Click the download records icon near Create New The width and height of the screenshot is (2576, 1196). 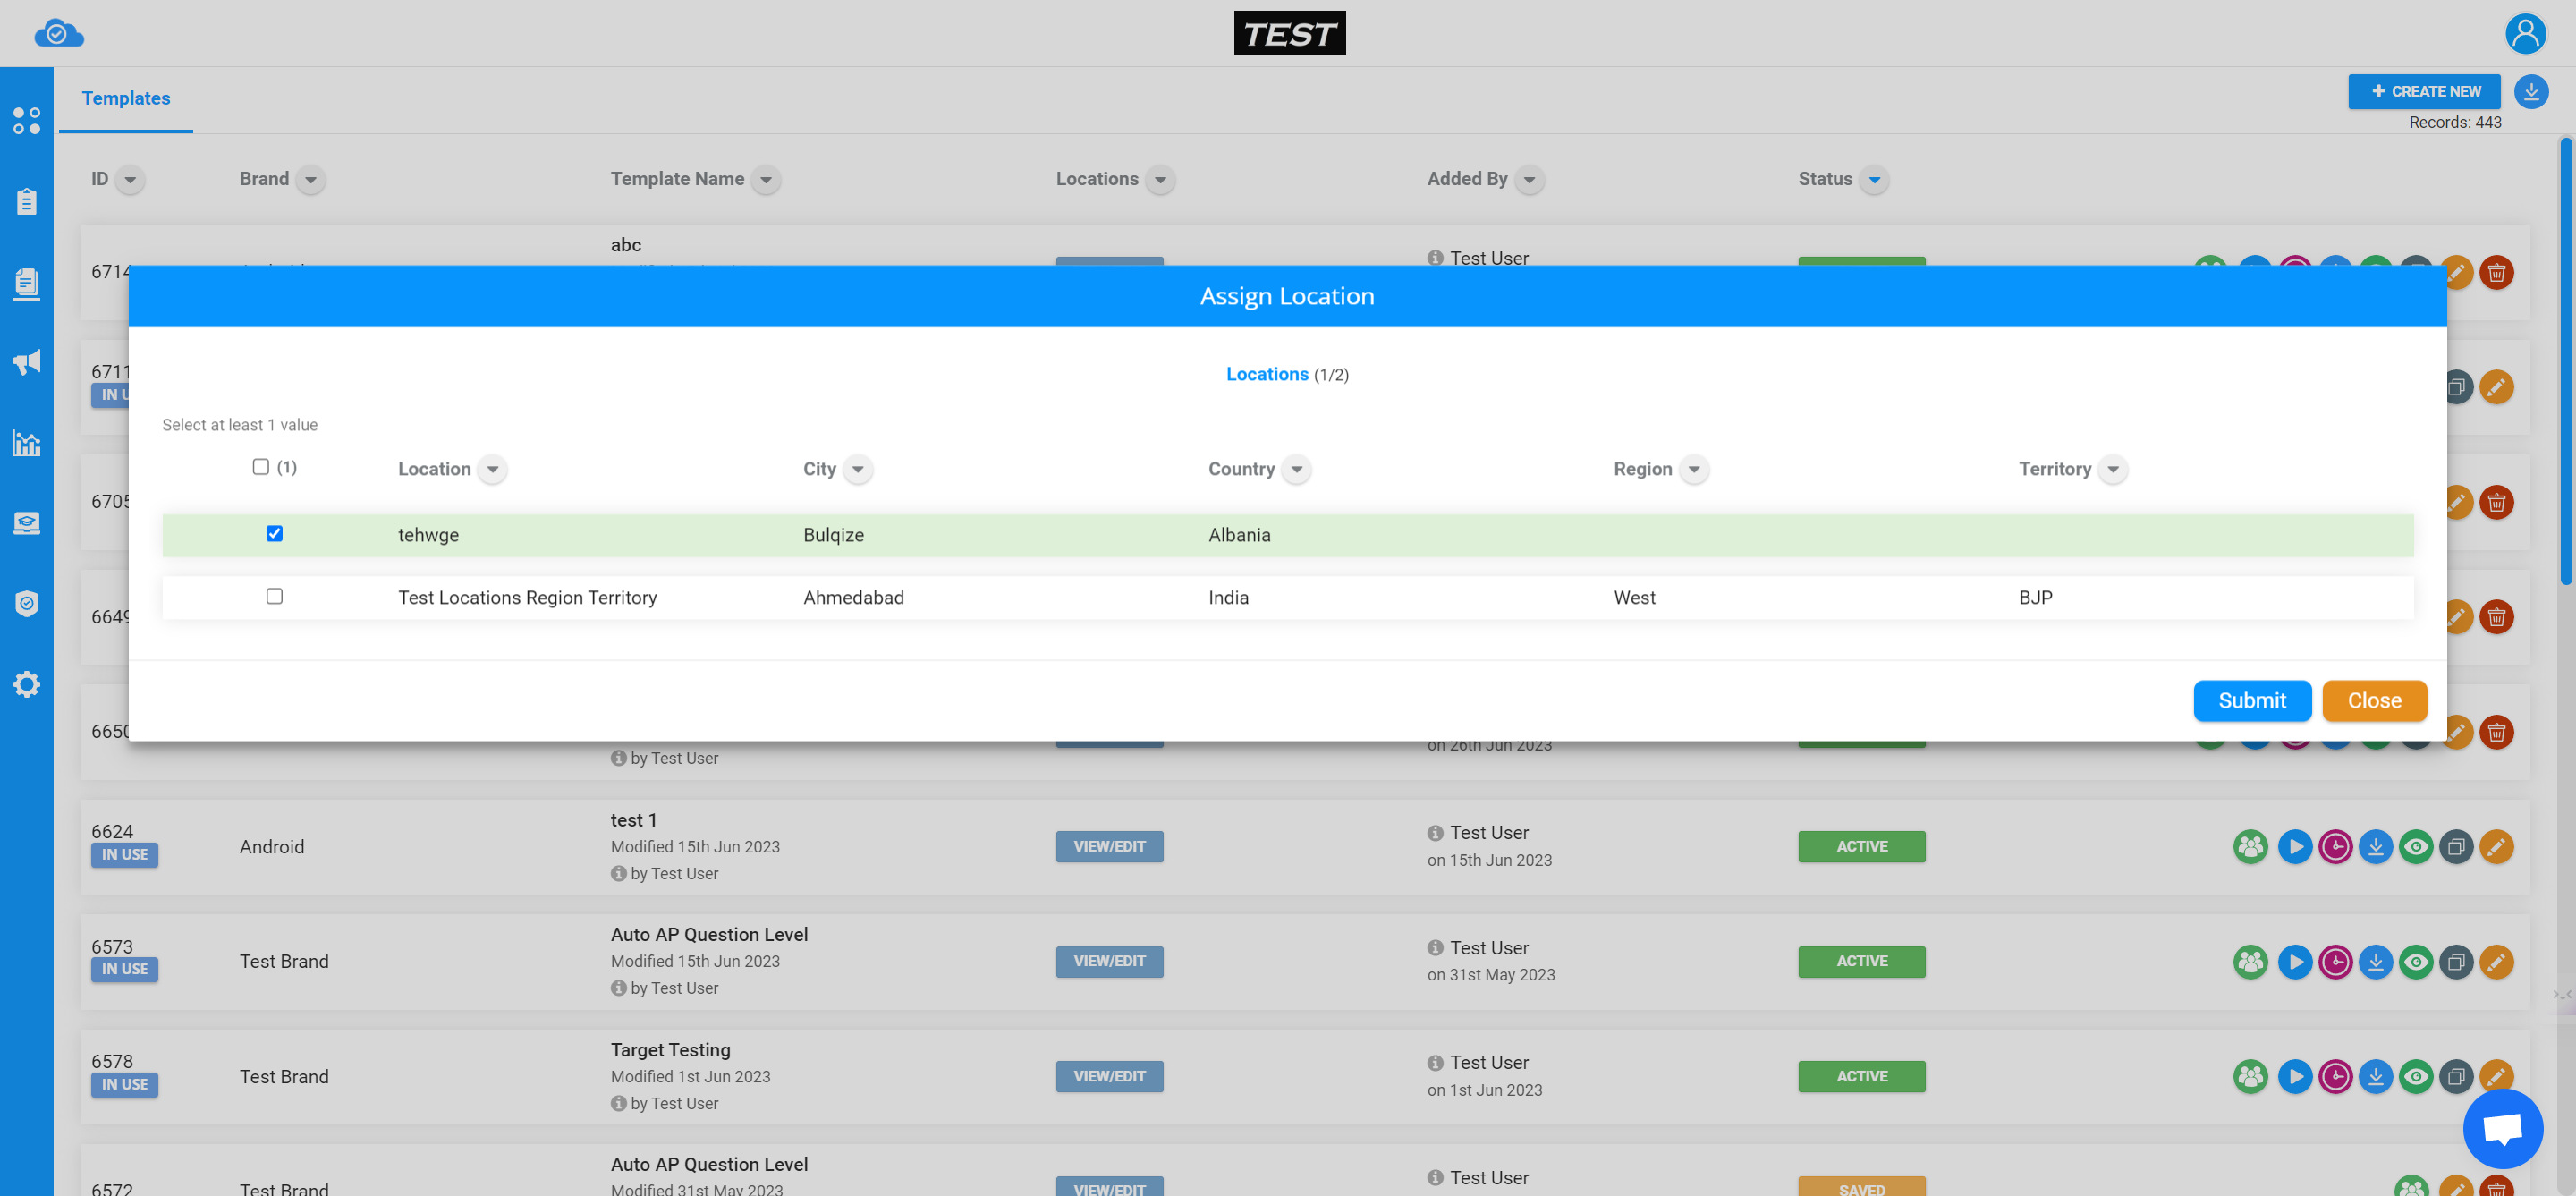2530,92
